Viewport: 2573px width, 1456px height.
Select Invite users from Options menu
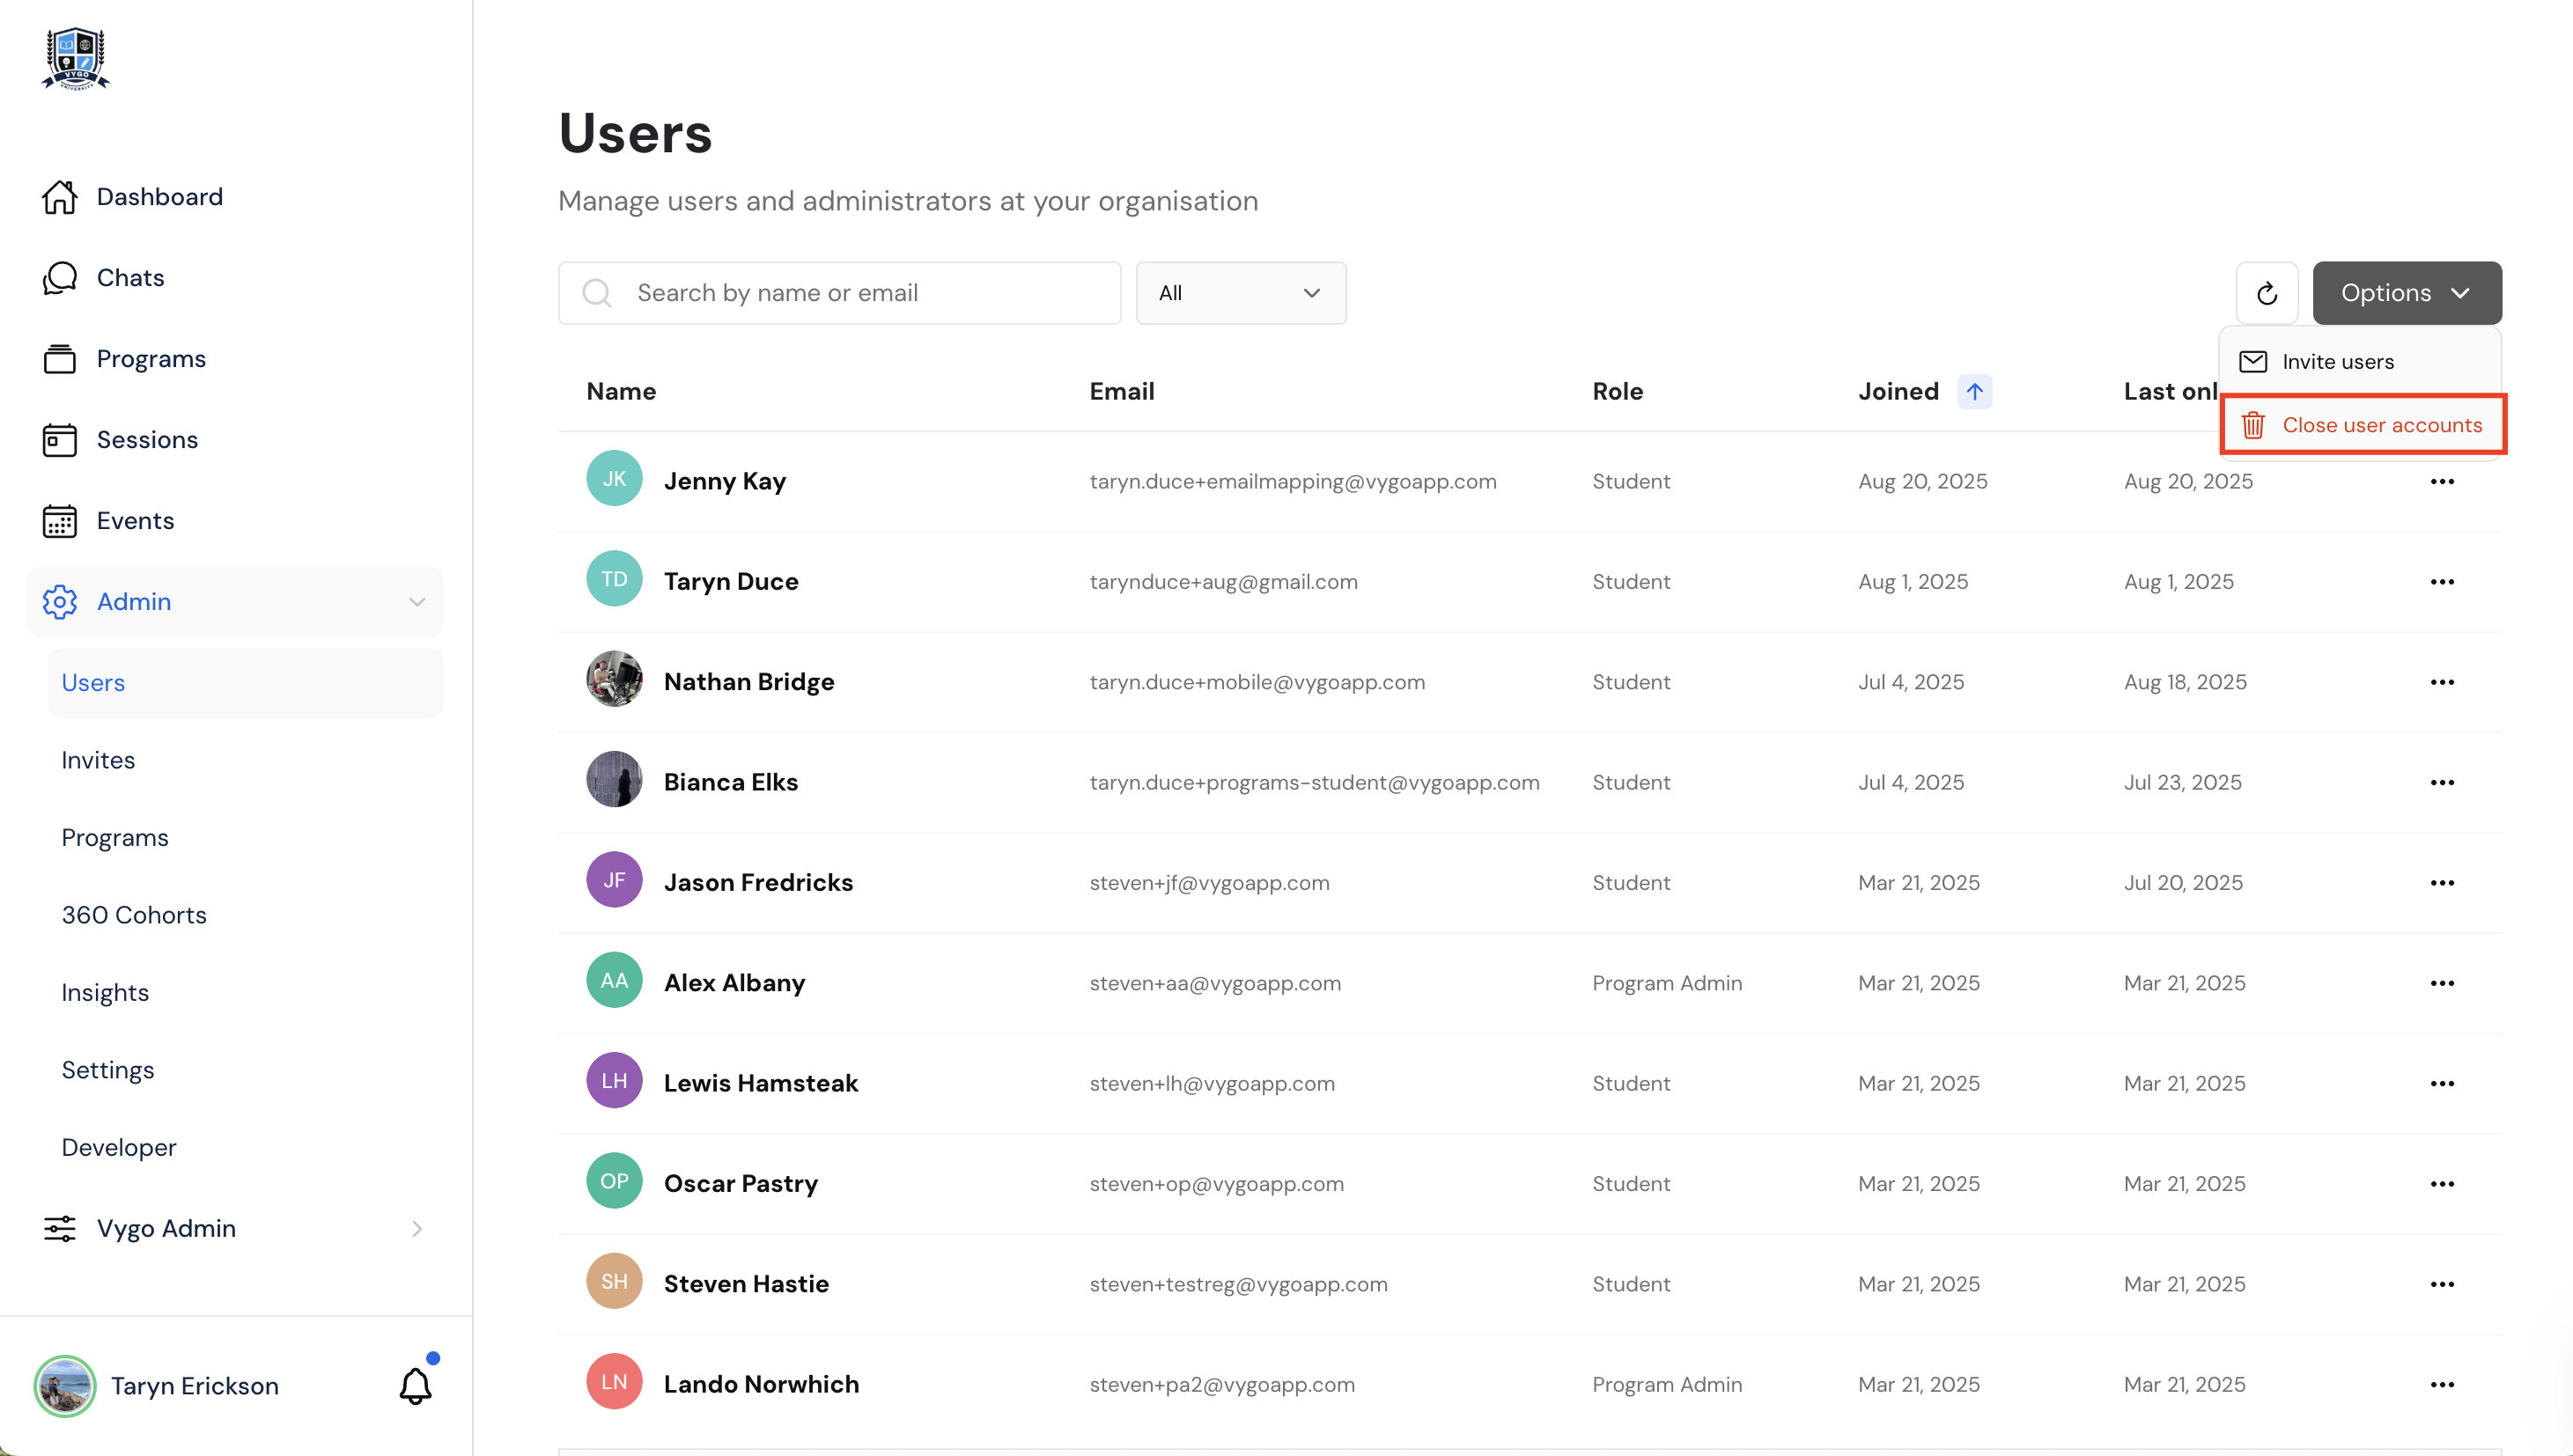pos(2337,362)
